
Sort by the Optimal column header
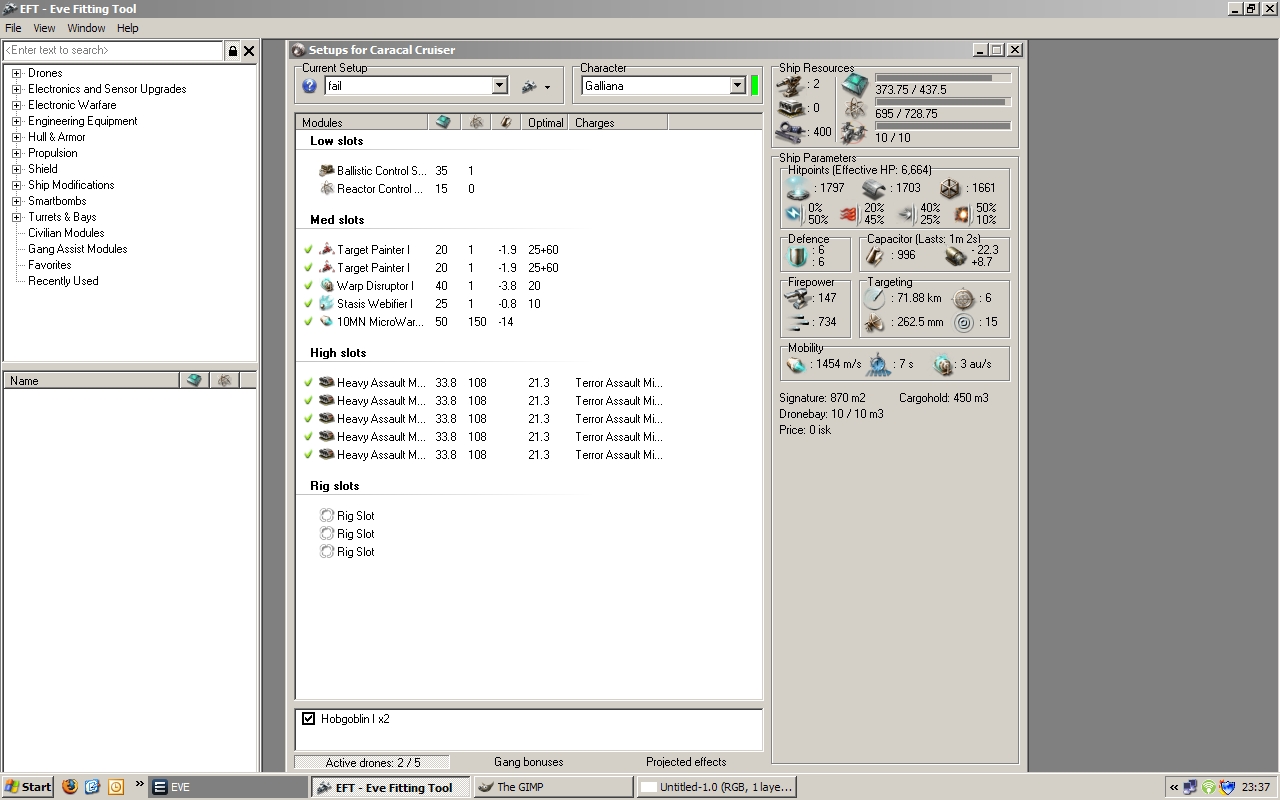[x=546, y=123]
